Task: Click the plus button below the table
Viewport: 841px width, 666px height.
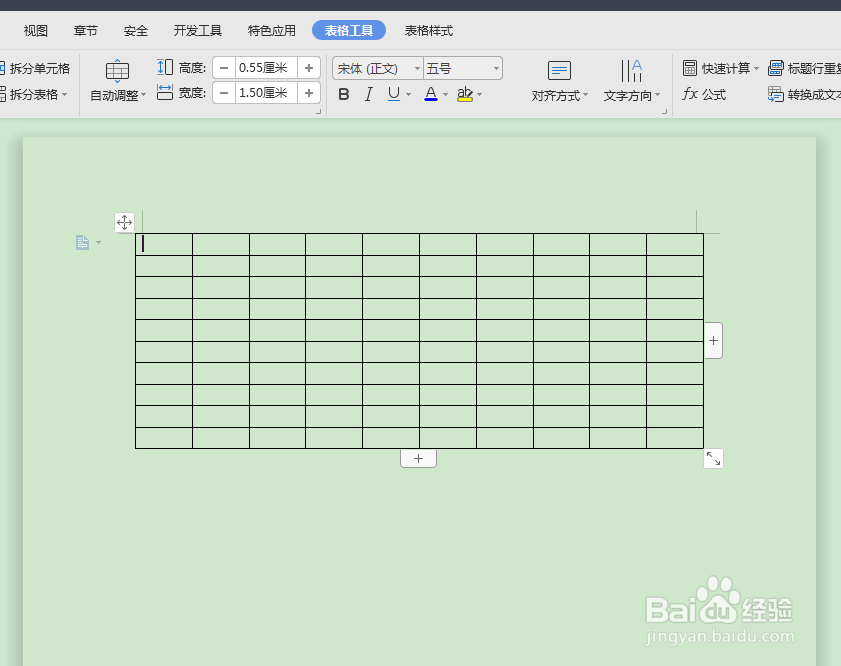Action: coord(418,458)
